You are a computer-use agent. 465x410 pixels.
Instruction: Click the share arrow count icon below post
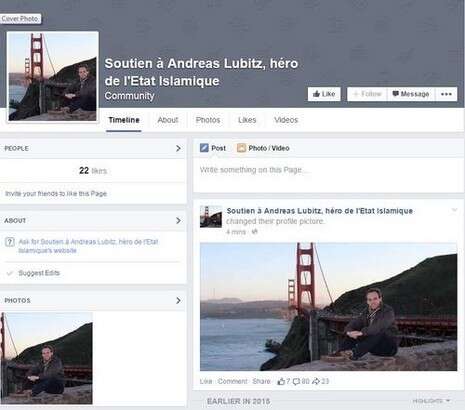point(316,381)
